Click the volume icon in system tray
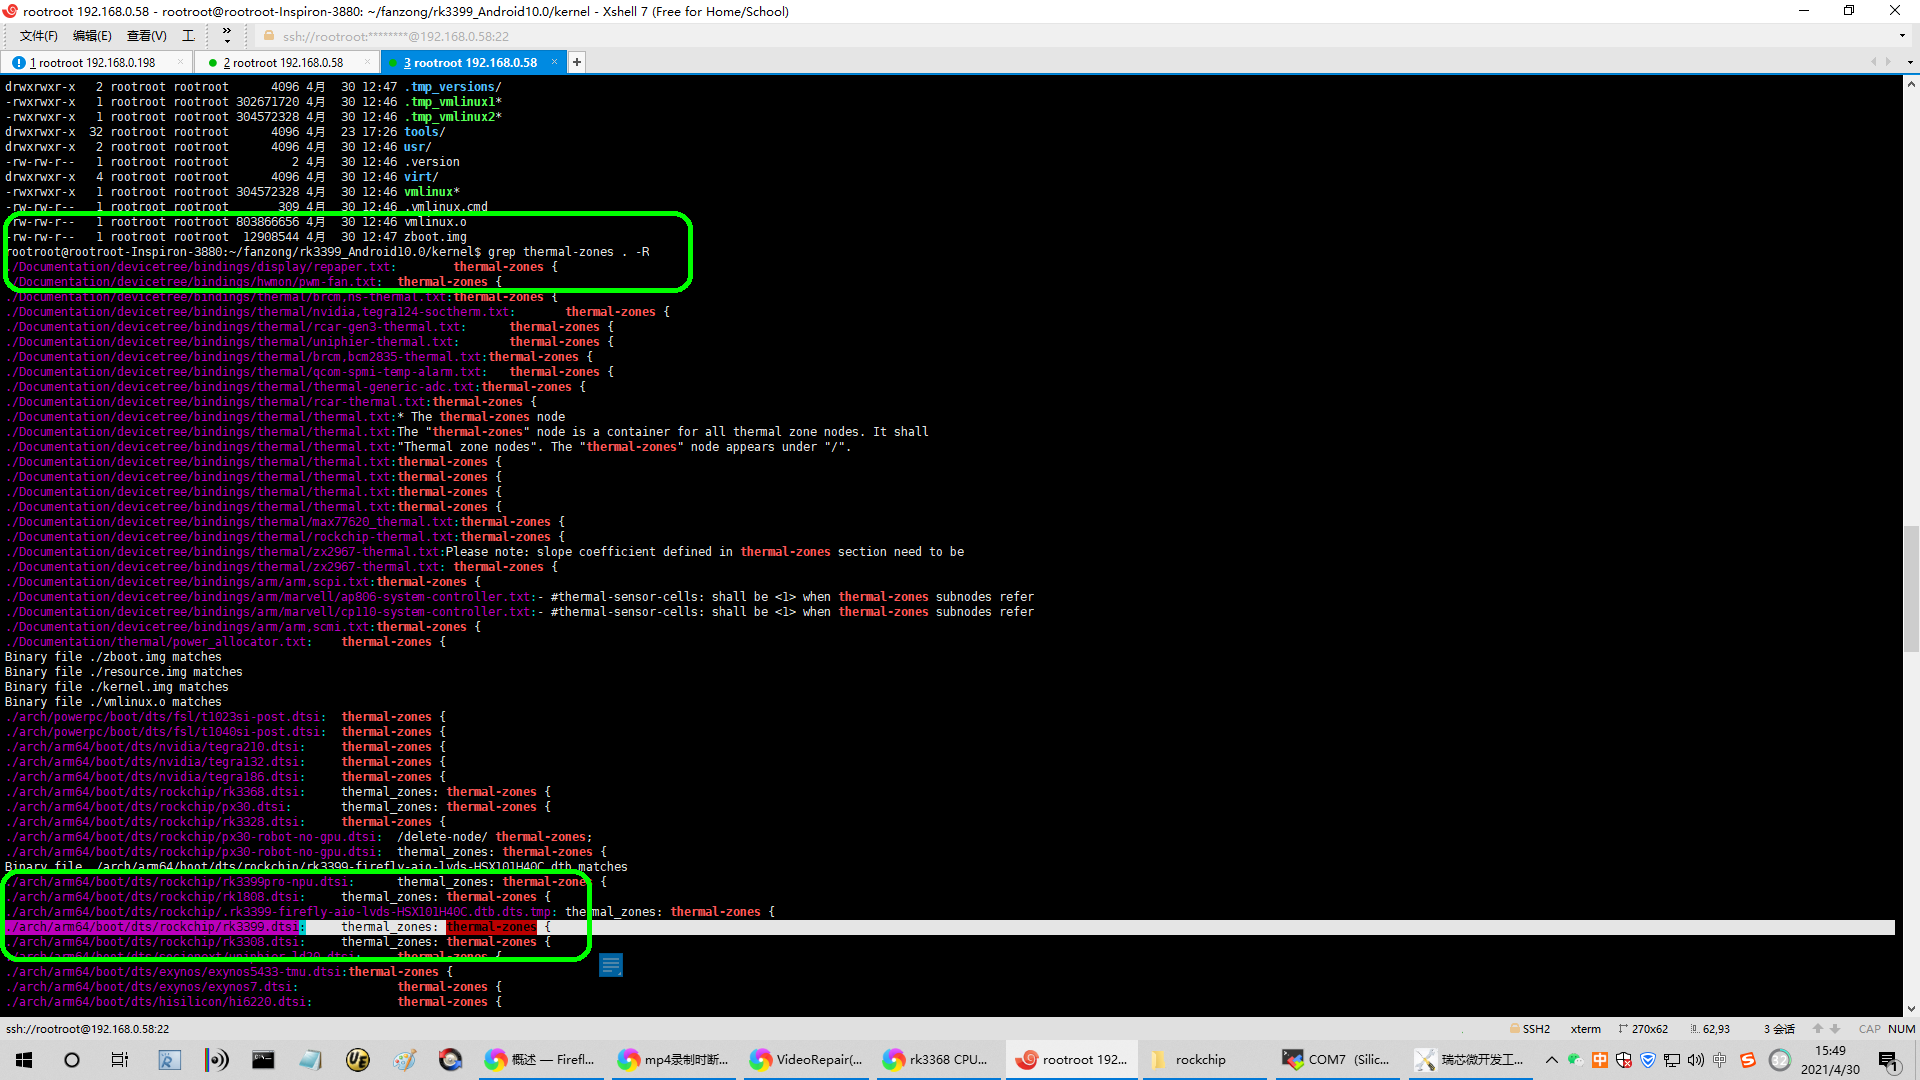Image resolution: width=1920 pixels, height=1080 pixels. pos(1696,1060)
